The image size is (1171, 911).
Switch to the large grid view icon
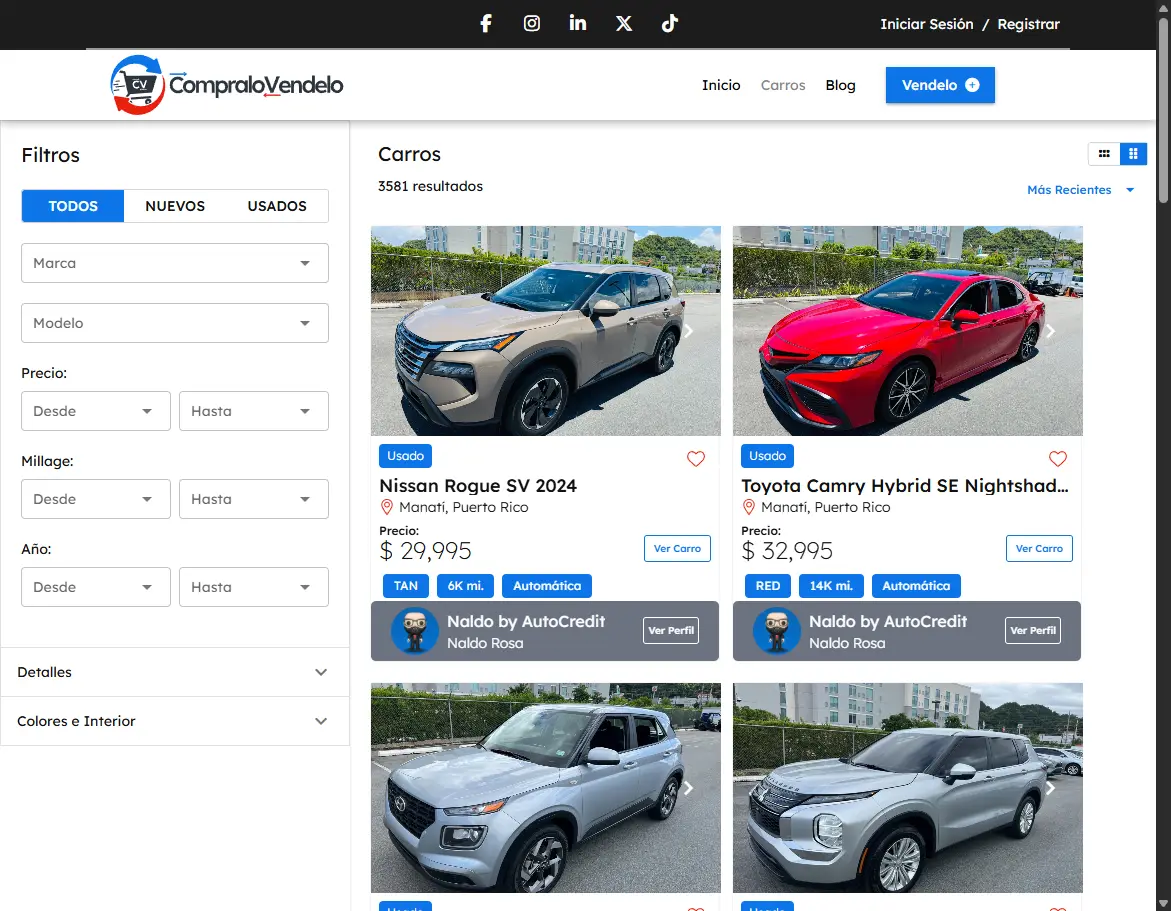[1133, 154]
